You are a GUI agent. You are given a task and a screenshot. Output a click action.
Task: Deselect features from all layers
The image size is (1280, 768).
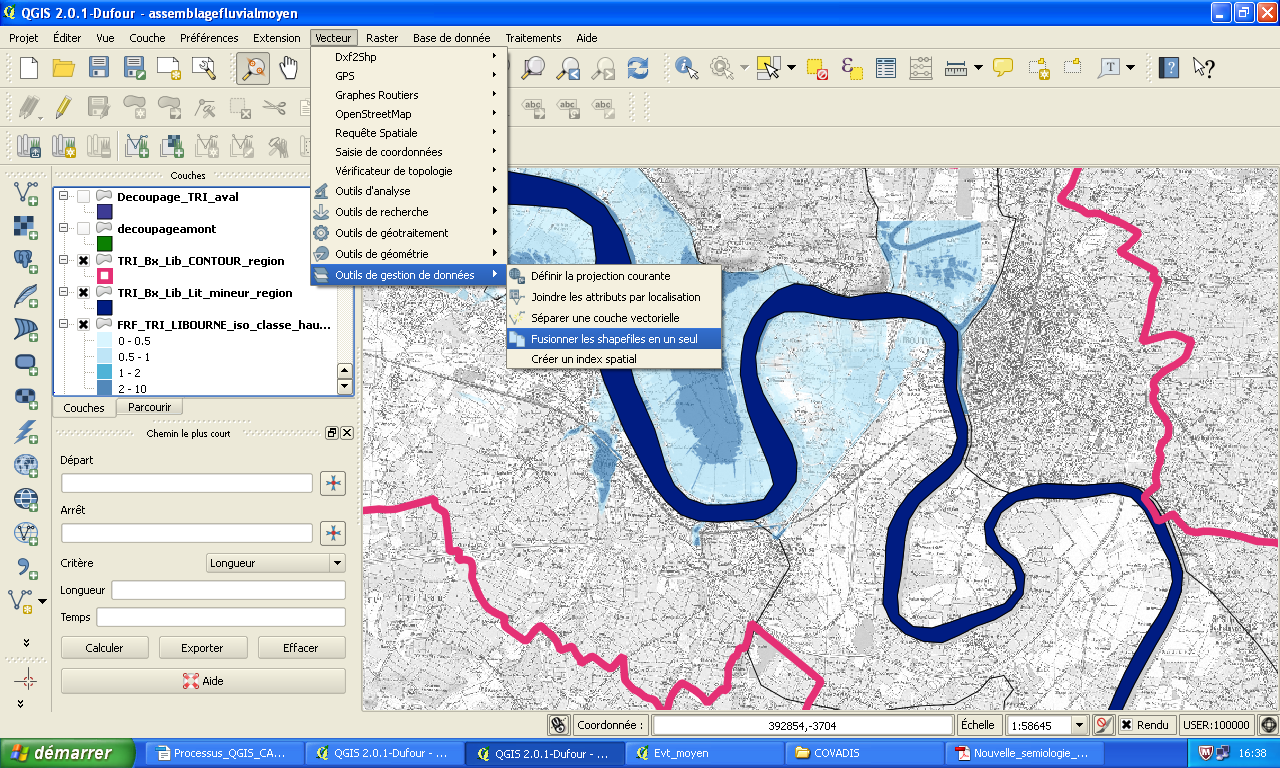818,68
